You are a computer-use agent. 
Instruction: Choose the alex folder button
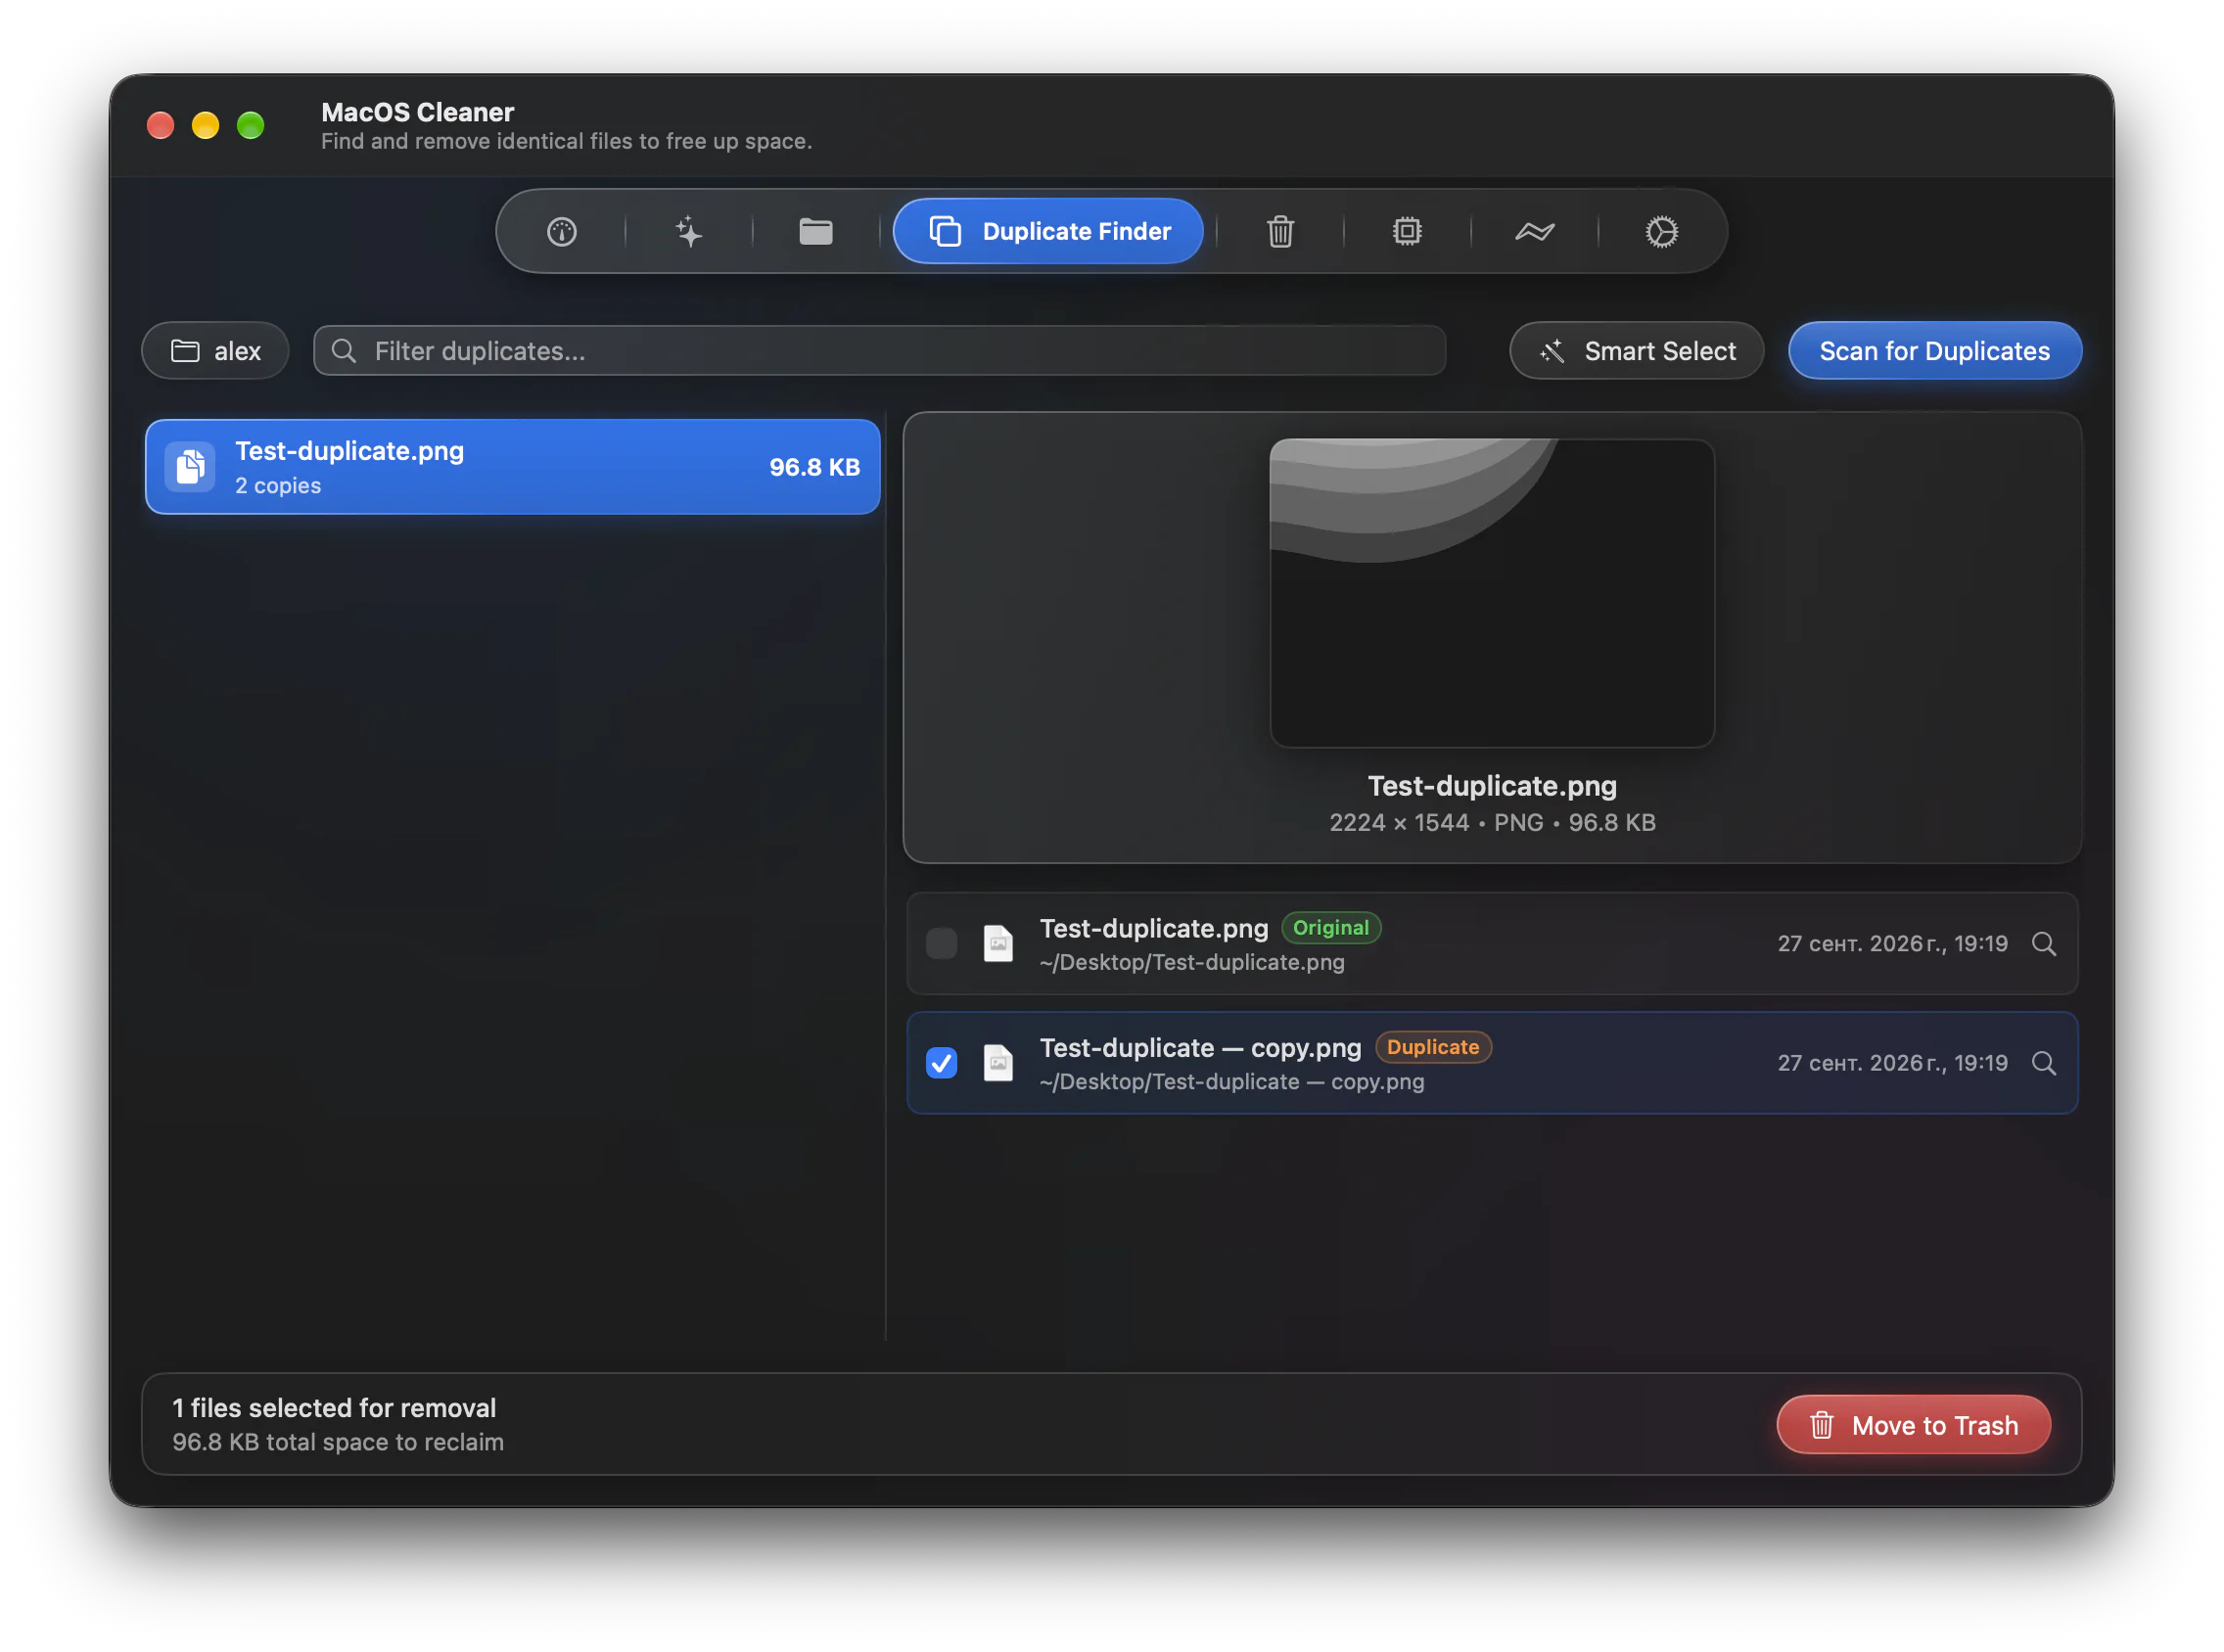pyautogui.click(x=215, y=351)
